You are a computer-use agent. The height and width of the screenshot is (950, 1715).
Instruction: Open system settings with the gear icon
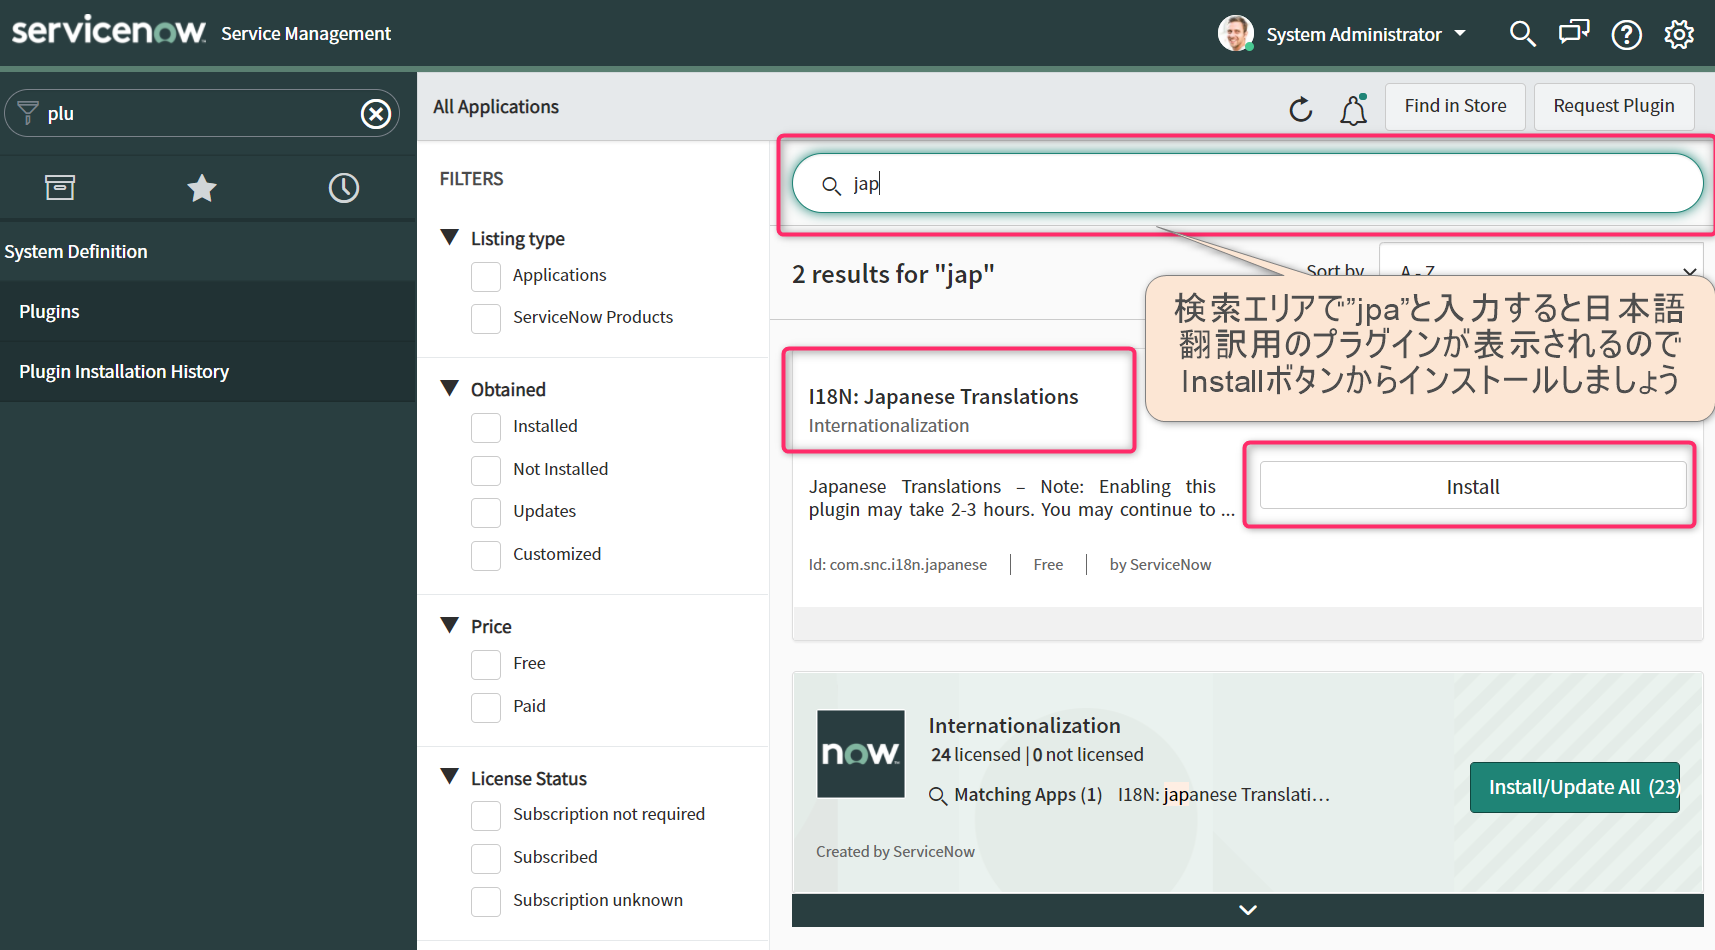1679,33
